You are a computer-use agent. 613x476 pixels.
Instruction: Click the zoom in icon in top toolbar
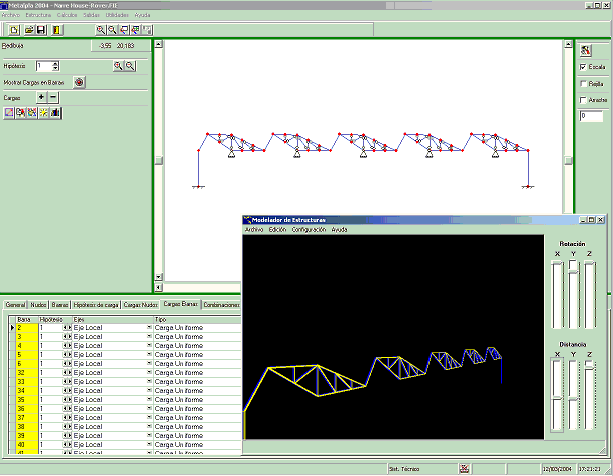[100, 30]
